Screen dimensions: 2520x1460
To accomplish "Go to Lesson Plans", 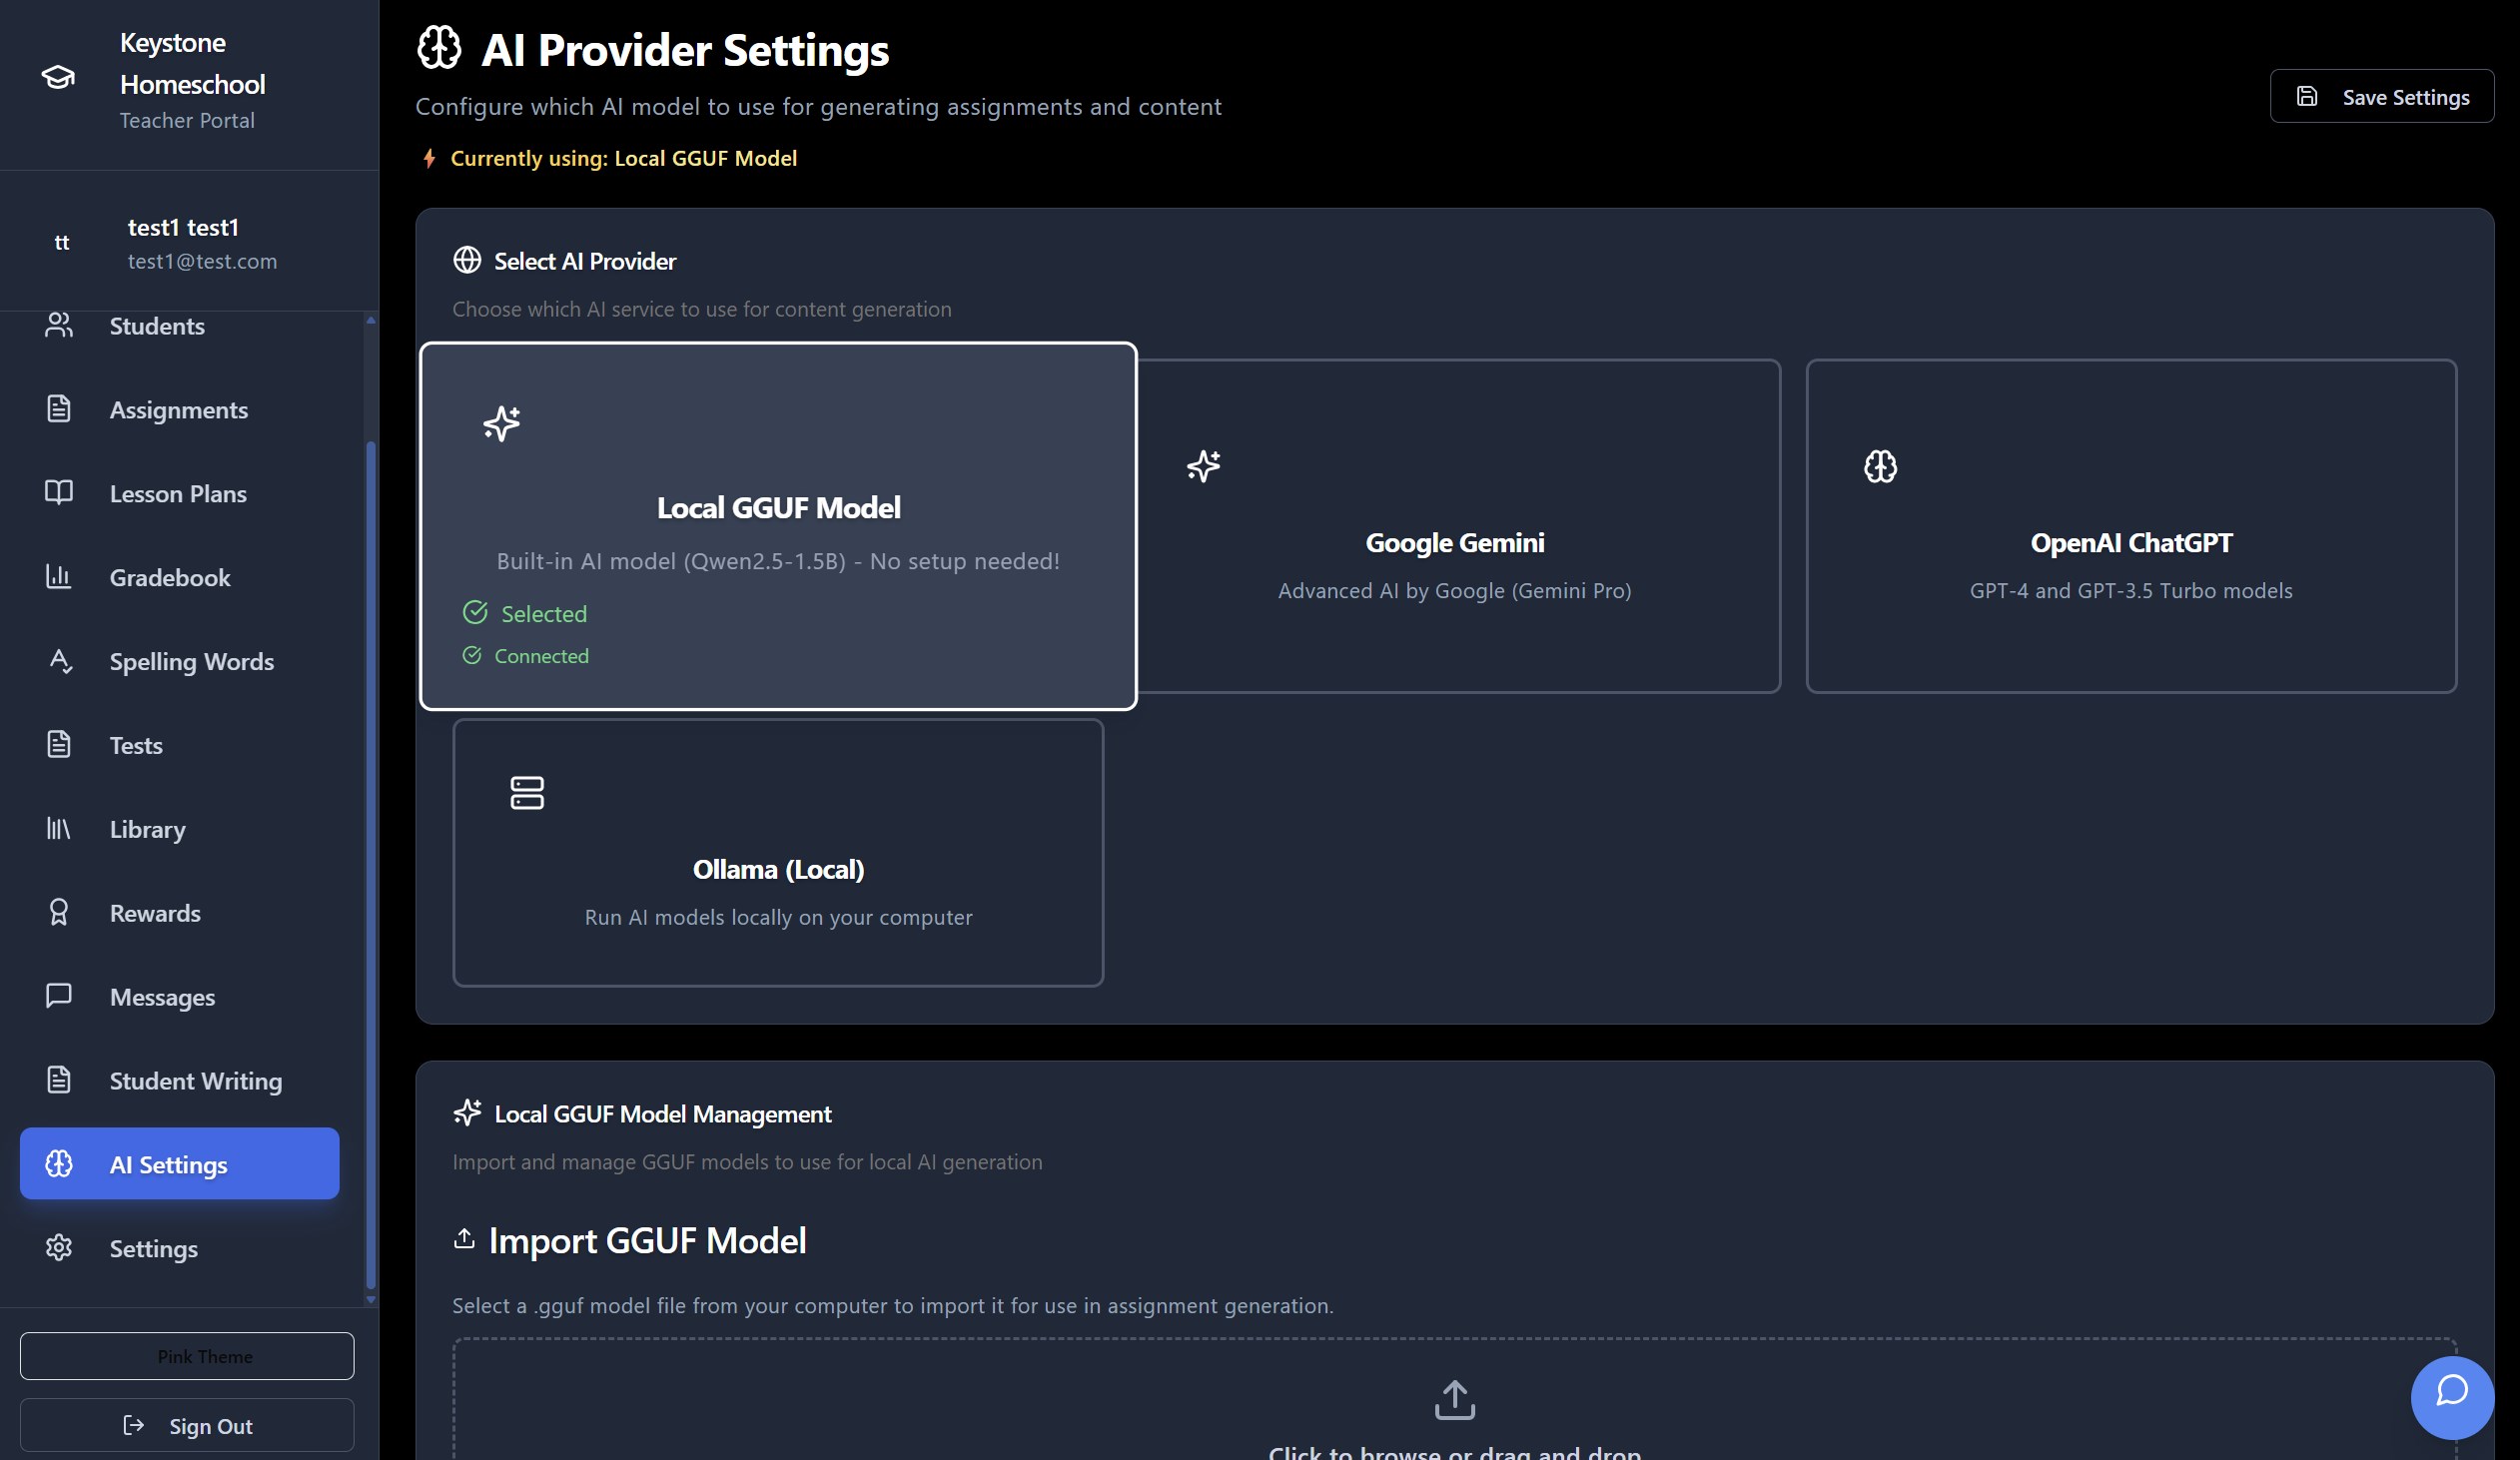I will point(180,493).
